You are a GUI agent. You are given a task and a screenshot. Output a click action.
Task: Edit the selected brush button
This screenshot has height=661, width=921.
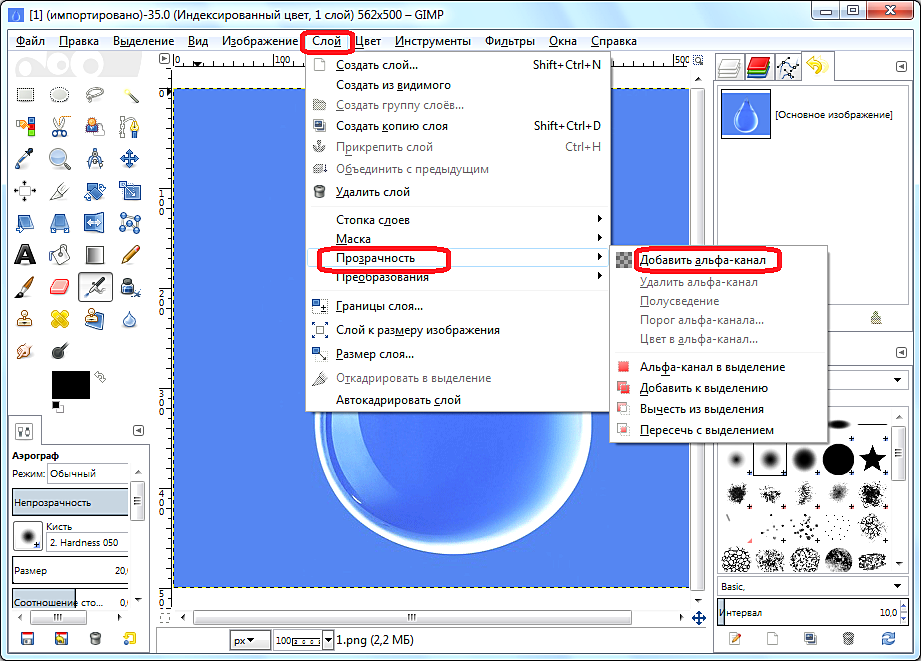[734, 639]
